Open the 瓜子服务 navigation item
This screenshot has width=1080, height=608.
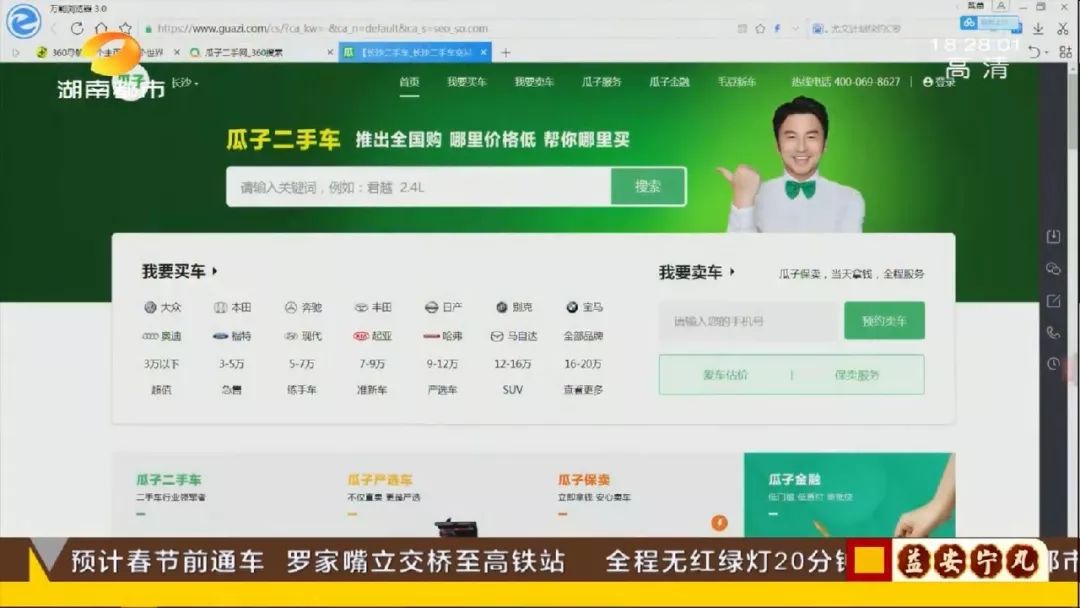601,81
